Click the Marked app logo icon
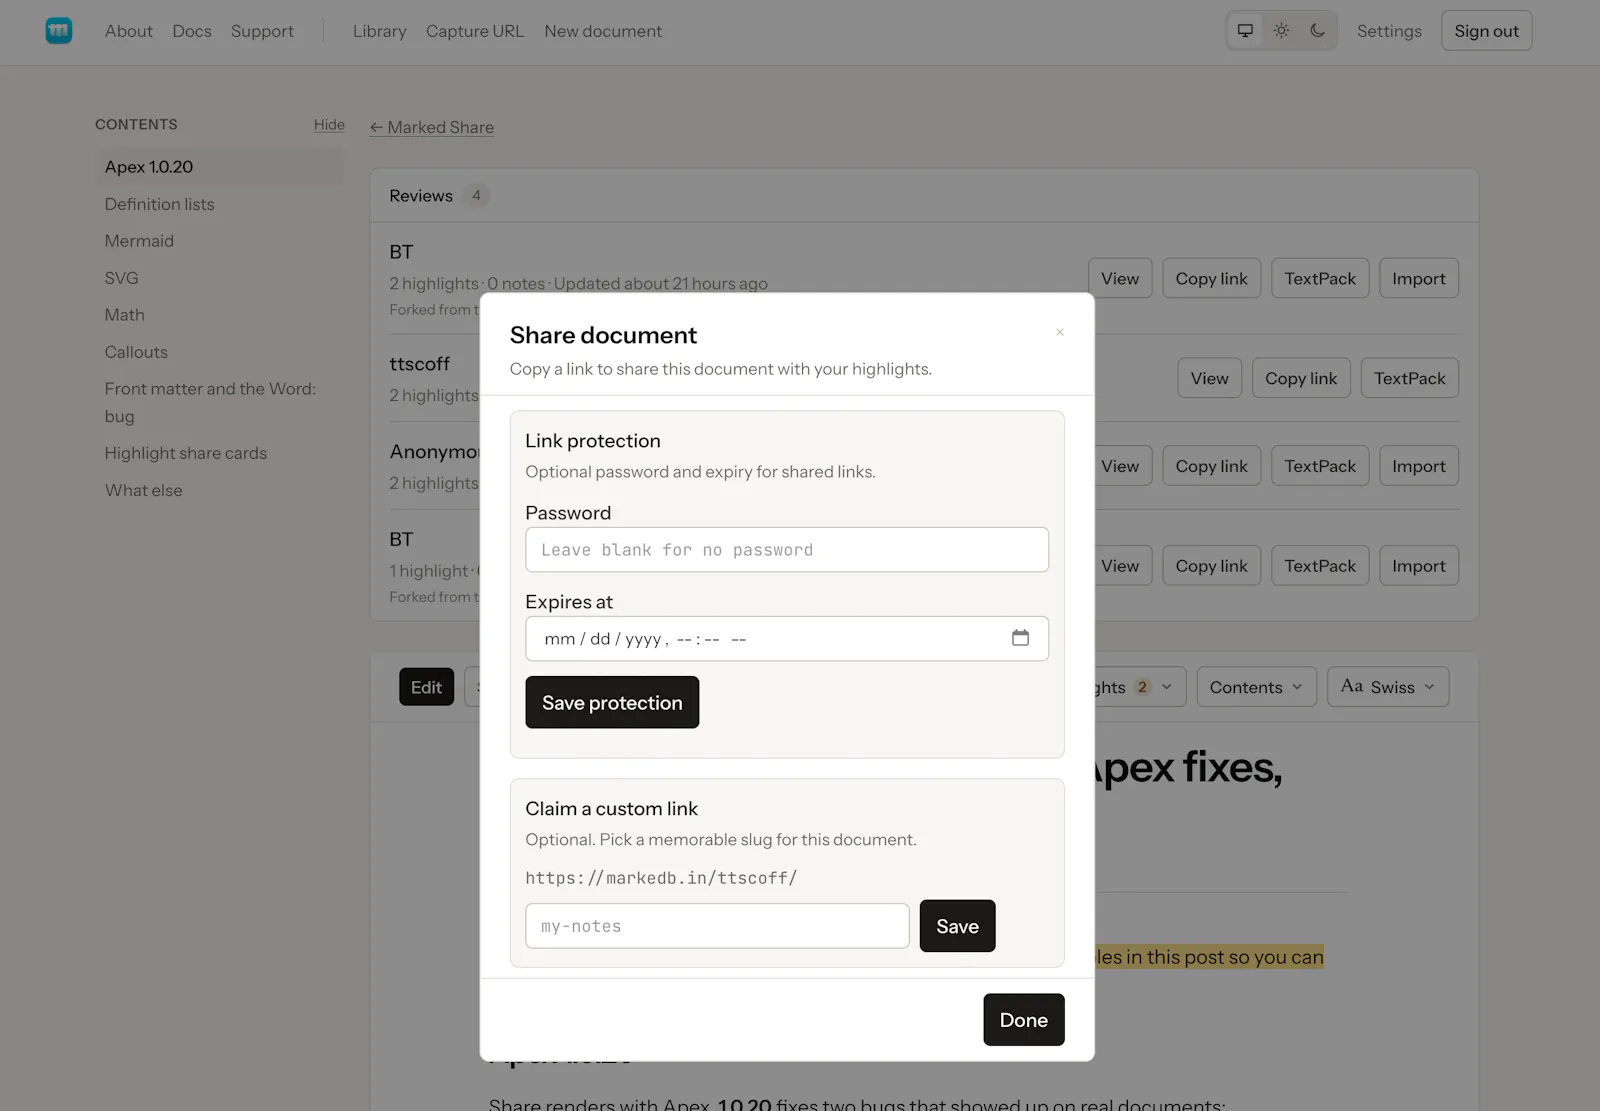The image size is (1600, 1111). coord(59,31)
